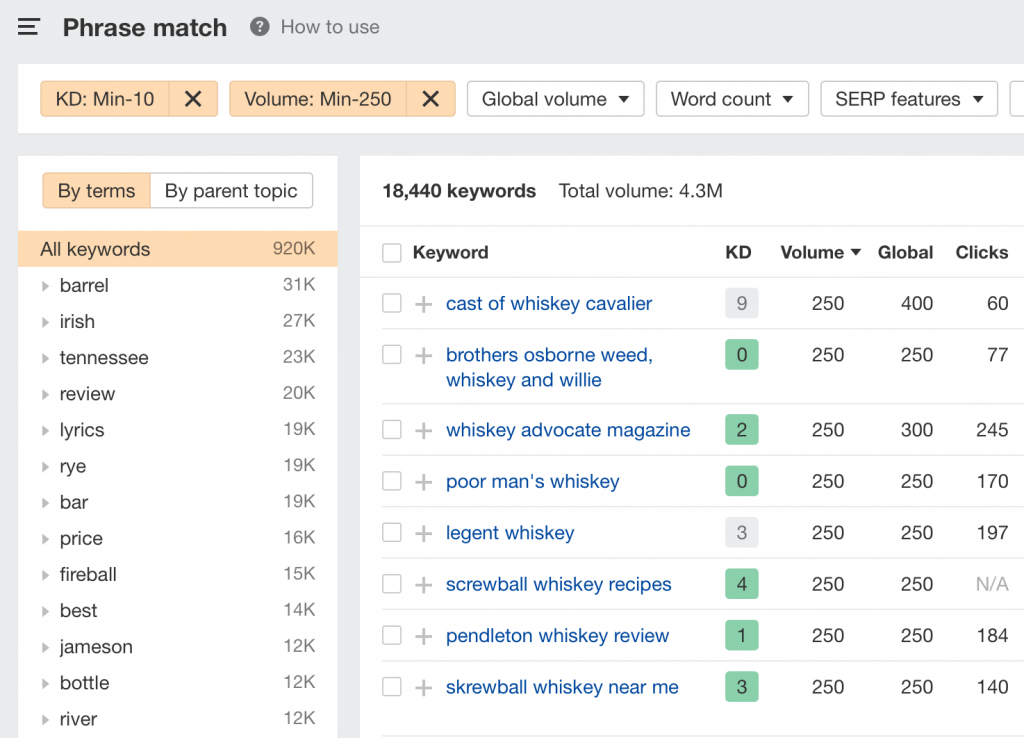1024x738 pixels.
Task: Edit the KD: Min-10 filter
Action: [105, 99]
